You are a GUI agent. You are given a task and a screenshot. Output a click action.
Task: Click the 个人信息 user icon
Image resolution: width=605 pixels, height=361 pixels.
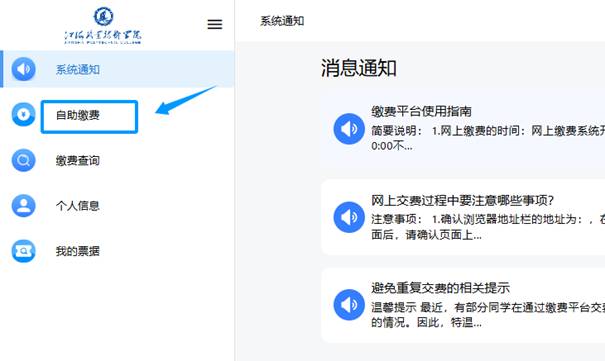pyautogui.click(x=24, y=206)
